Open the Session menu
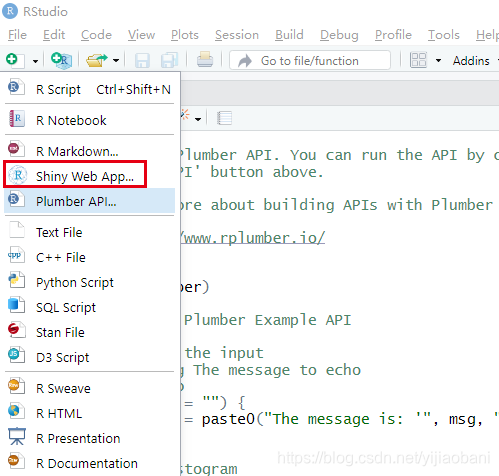This screenshot has width=499, height=476. pos(237,35)
